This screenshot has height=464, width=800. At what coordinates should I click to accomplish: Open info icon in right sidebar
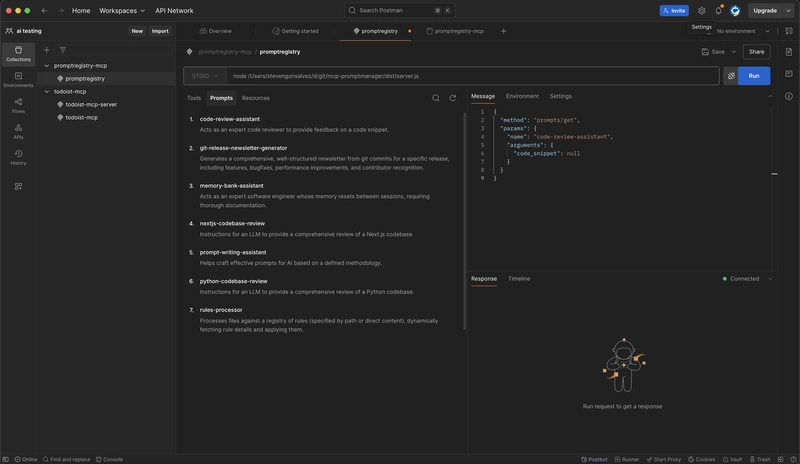[x=789, y=96]
